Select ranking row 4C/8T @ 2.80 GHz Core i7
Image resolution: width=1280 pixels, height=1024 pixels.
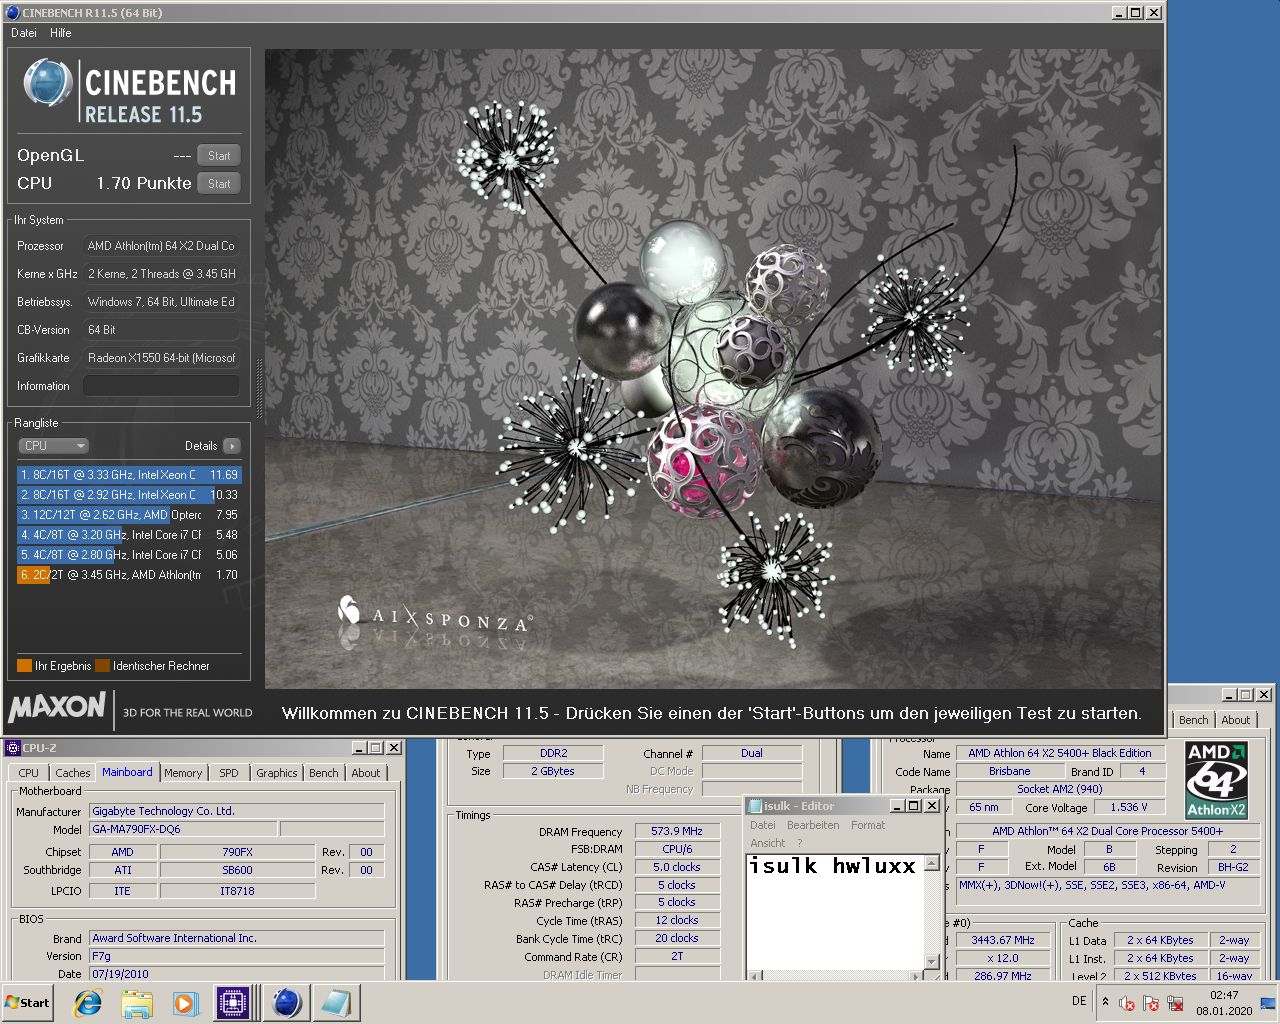(x=129, y=555)
